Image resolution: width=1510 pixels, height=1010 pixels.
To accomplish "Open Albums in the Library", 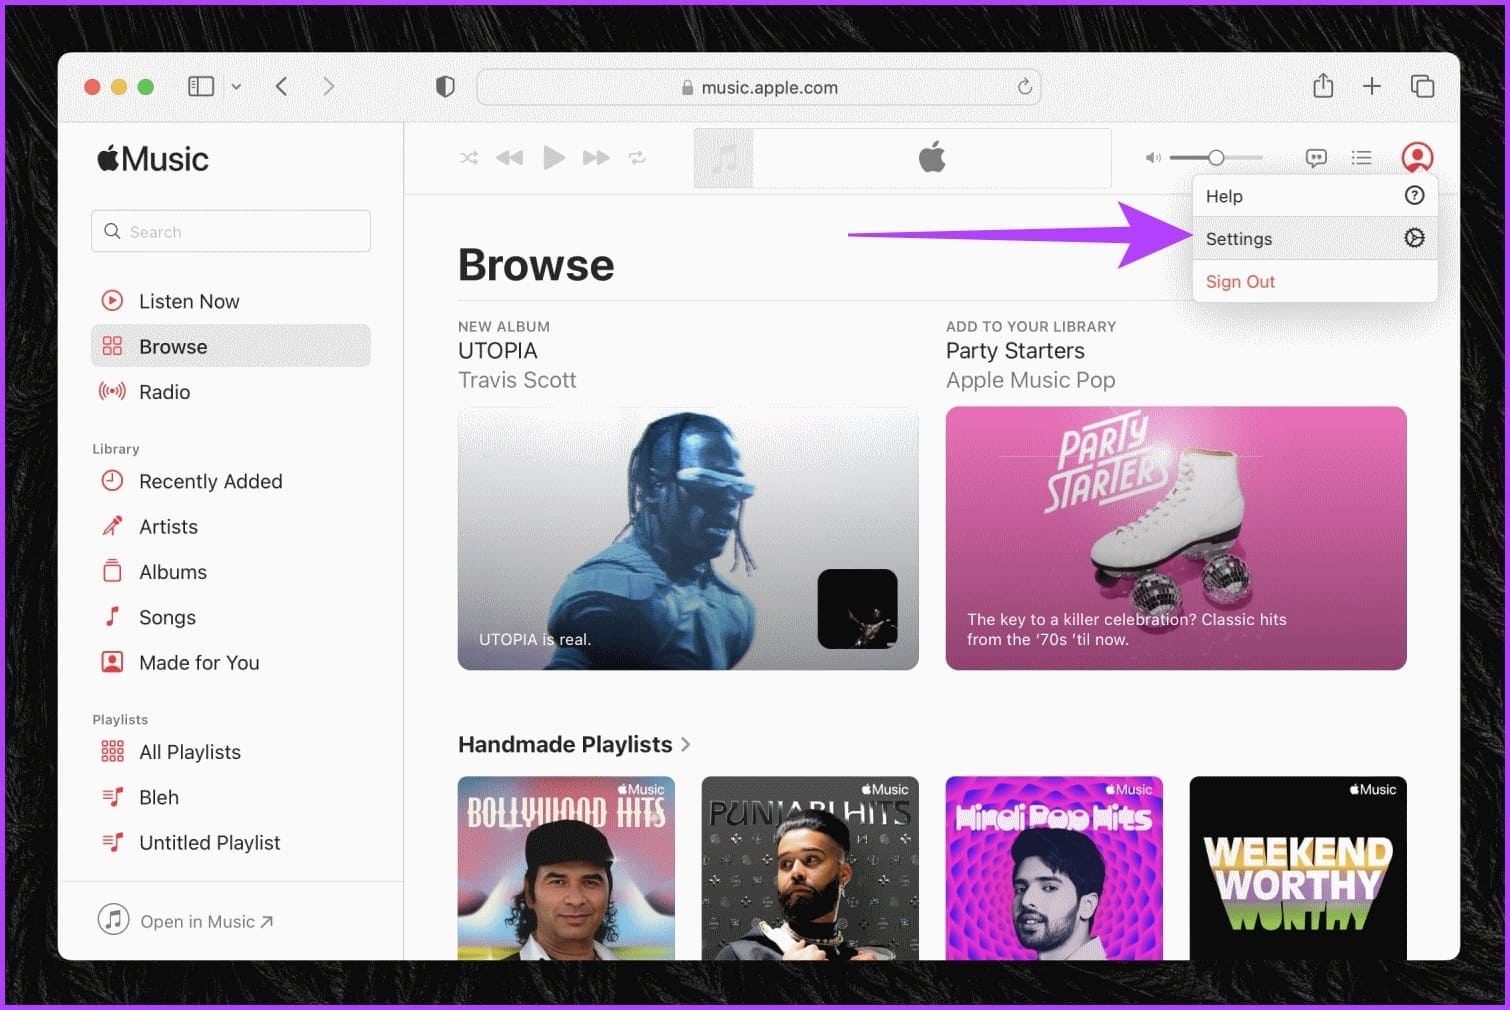I will coord(231,572).
